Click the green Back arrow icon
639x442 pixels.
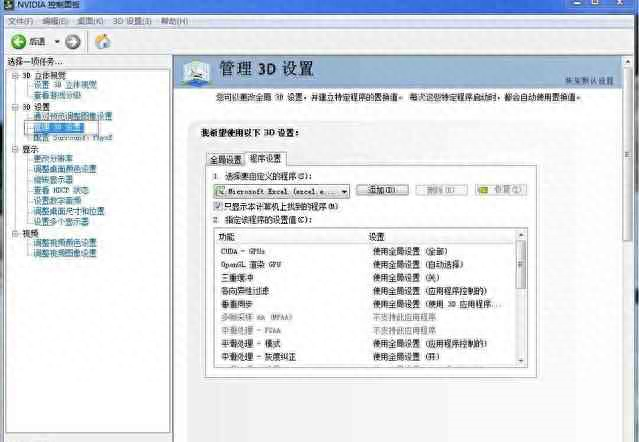tap(18, 42)
